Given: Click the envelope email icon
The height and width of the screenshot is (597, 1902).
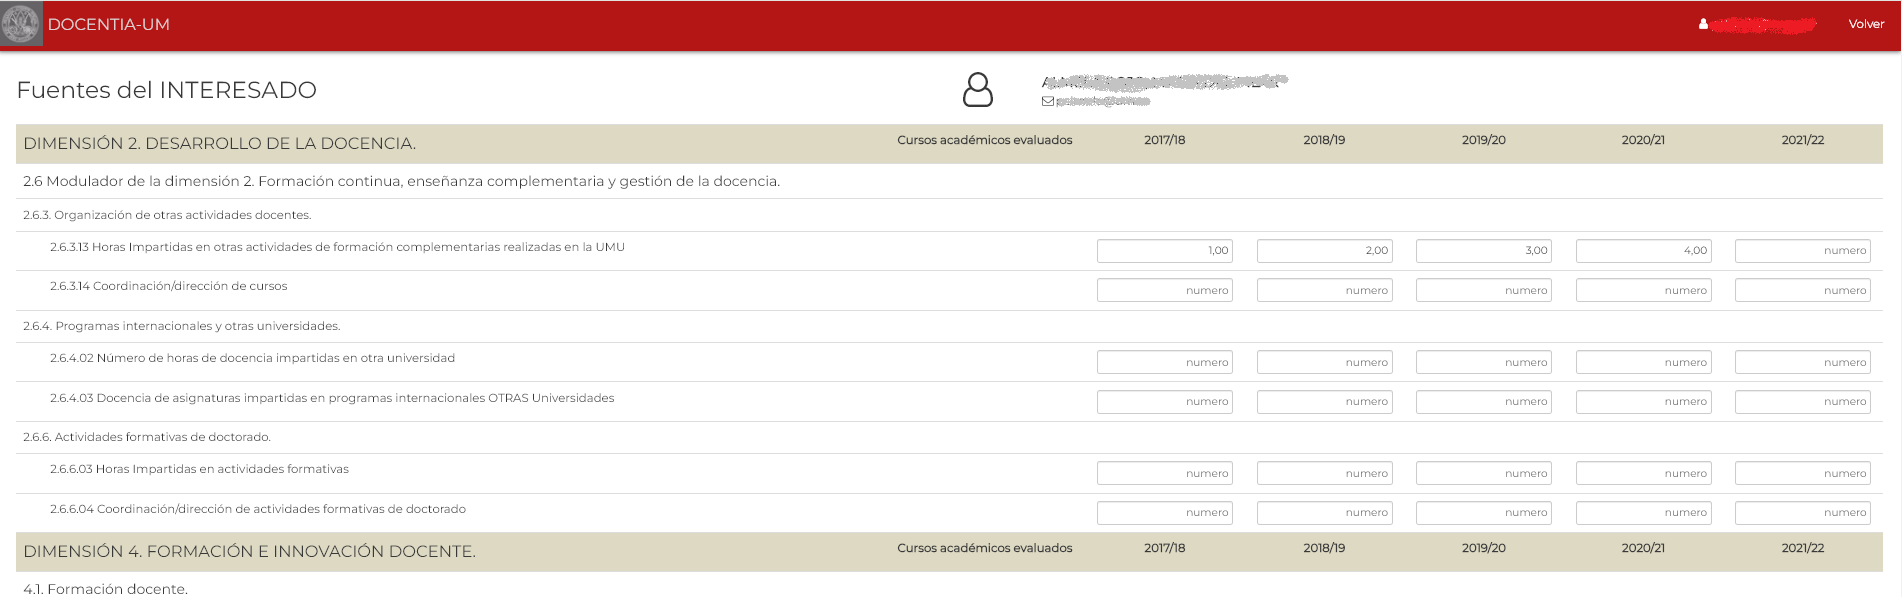Looking at the screenshot, I should [x=1047, y=101].
